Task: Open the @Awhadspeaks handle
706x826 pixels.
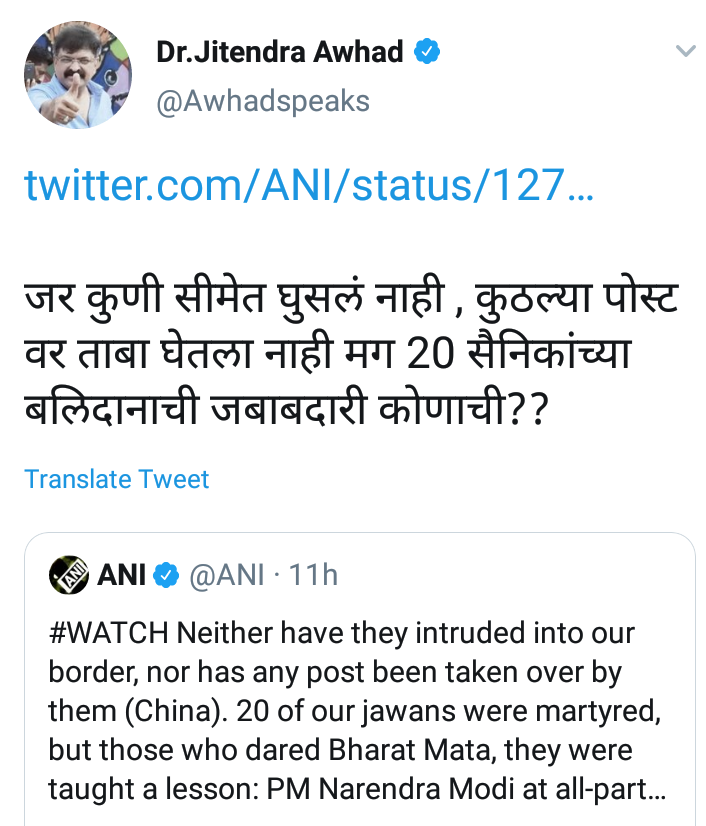Action: [x=262, y=100]
